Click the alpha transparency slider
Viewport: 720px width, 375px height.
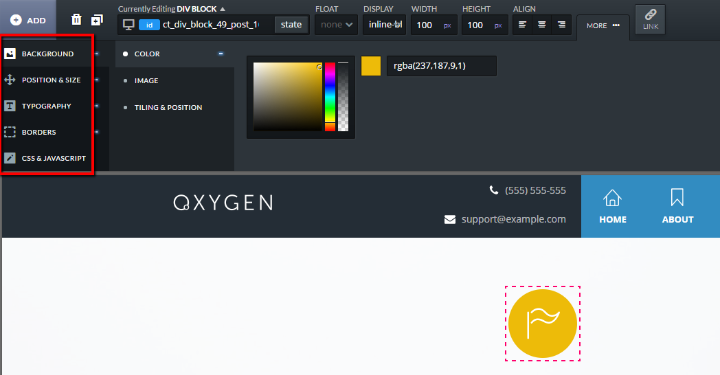pyautogui.click(x=343, y=96)
